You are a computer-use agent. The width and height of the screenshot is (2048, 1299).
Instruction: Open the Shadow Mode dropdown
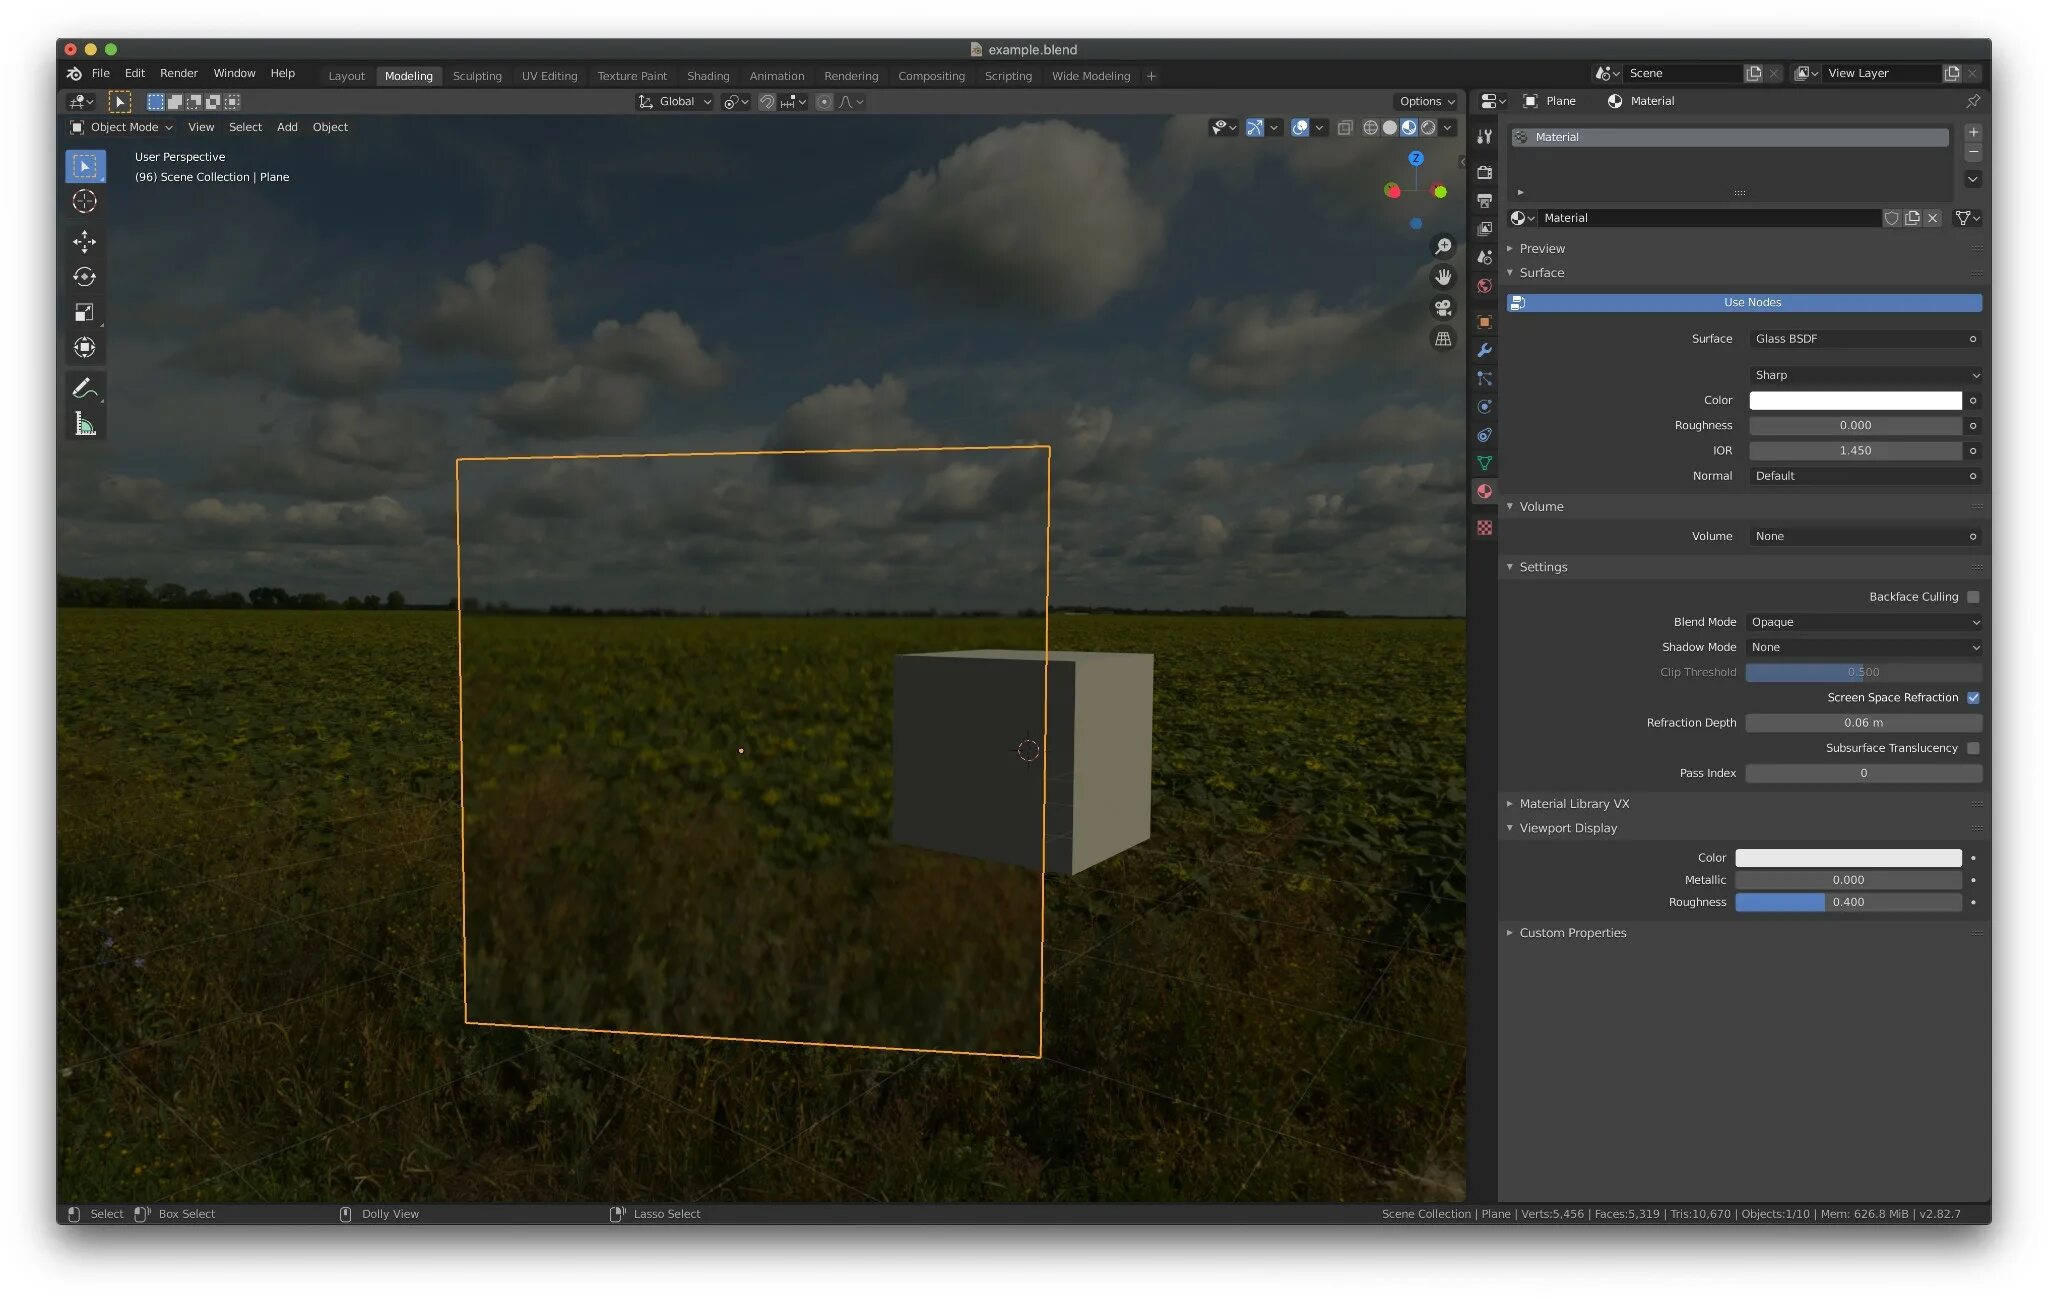[1864, 647]
